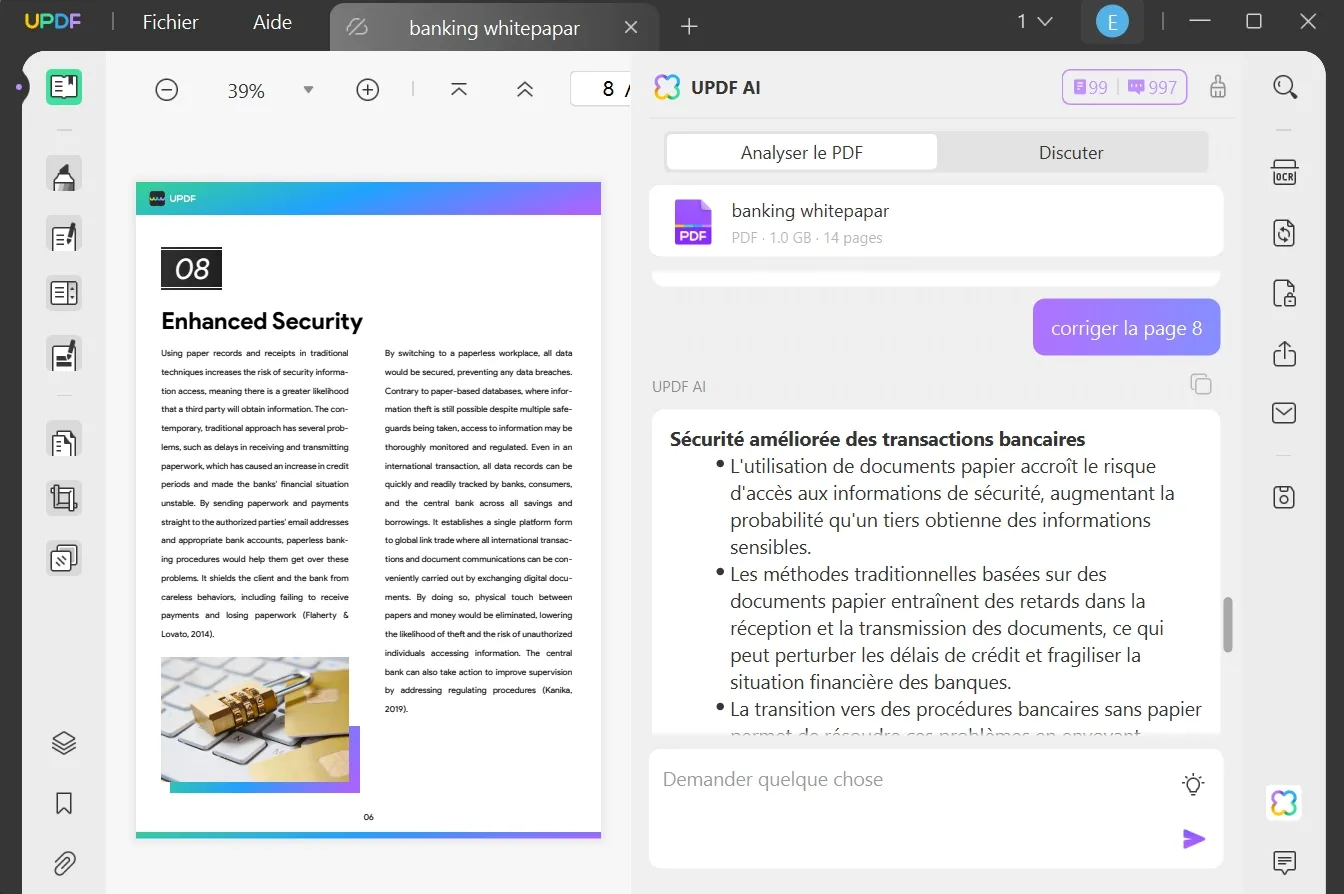Click the sidebar collapse dot at left edge
Viewport: 1344px width, 894px height.
pyautogui.click(x=19, y=87)
